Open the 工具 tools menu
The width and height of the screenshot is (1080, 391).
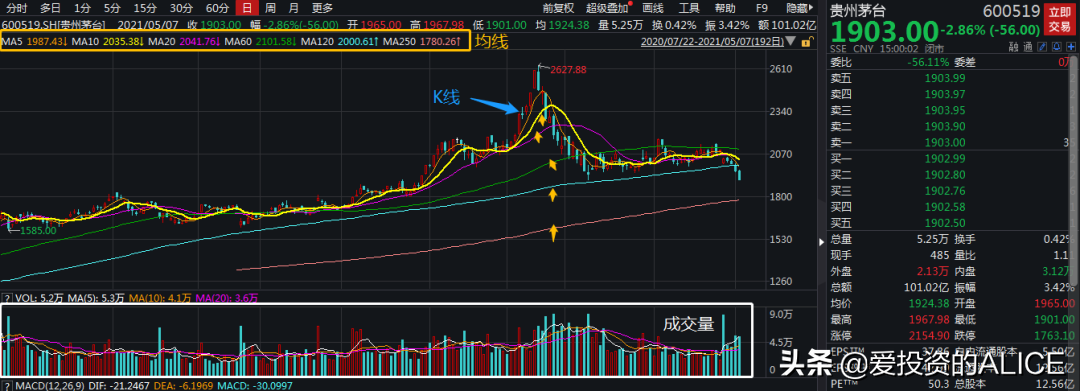click(689, 8)
